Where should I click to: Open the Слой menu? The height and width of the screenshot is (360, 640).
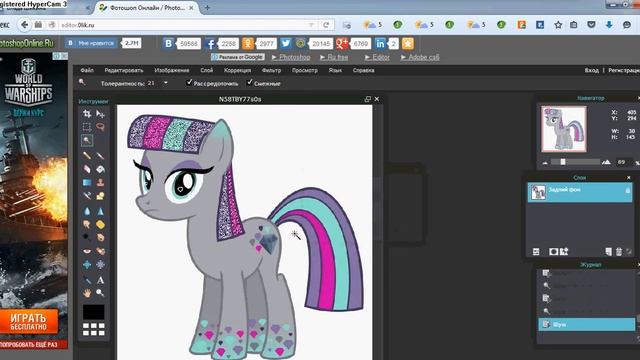click(x=207, y=70)
